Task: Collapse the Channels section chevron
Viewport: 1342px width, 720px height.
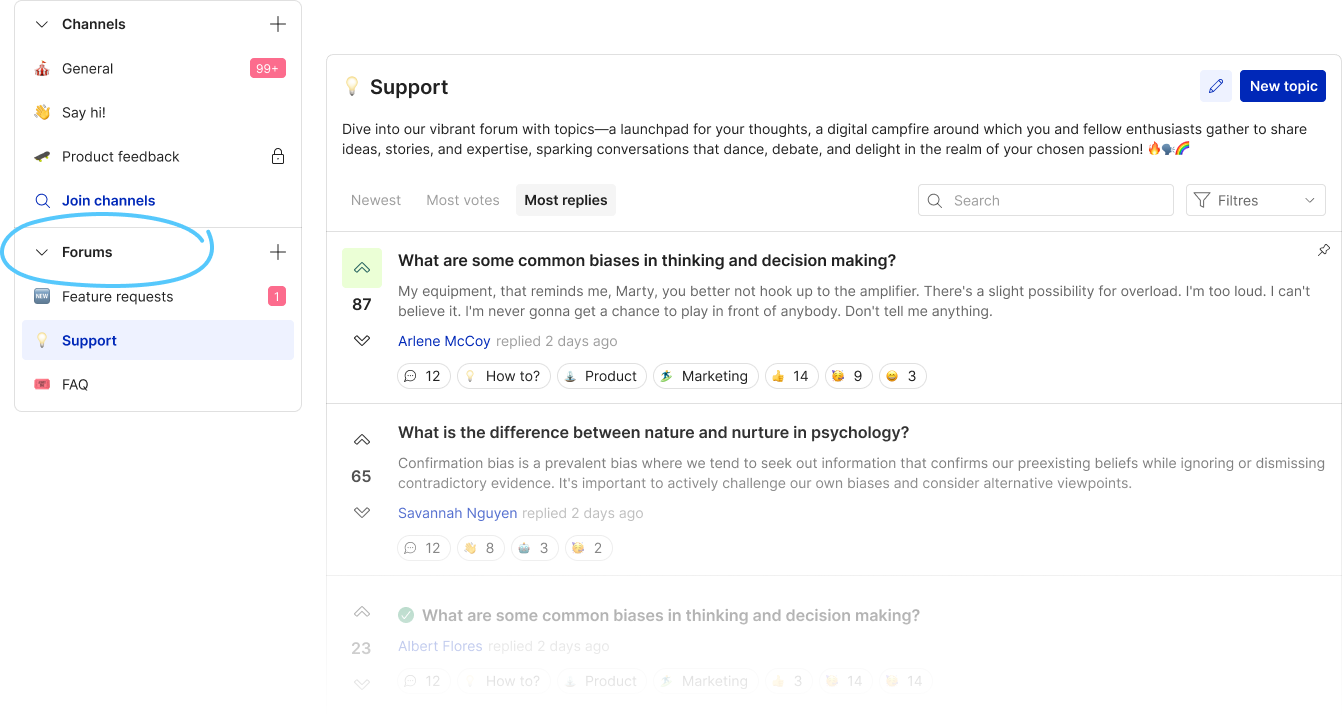Action: [x=42, y=24]
